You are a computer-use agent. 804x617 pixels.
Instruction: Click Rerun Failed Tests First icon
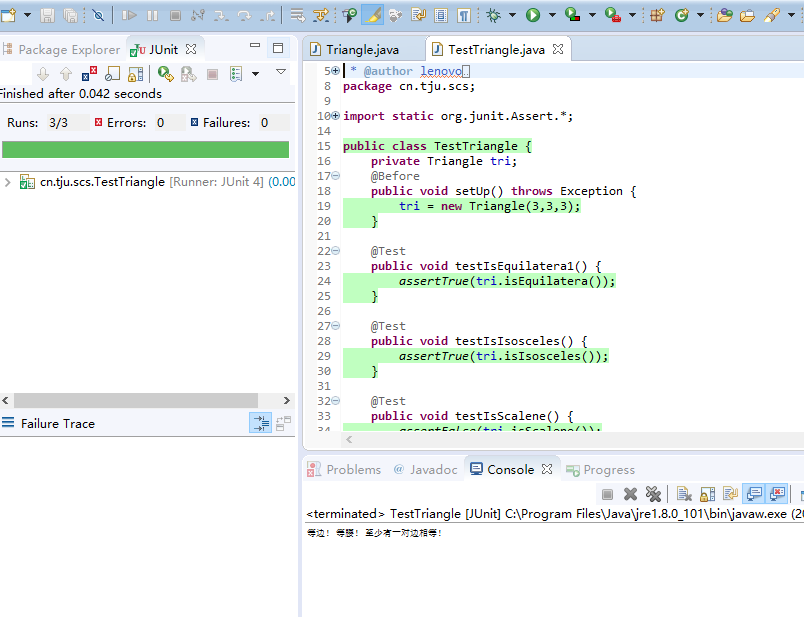188,74
